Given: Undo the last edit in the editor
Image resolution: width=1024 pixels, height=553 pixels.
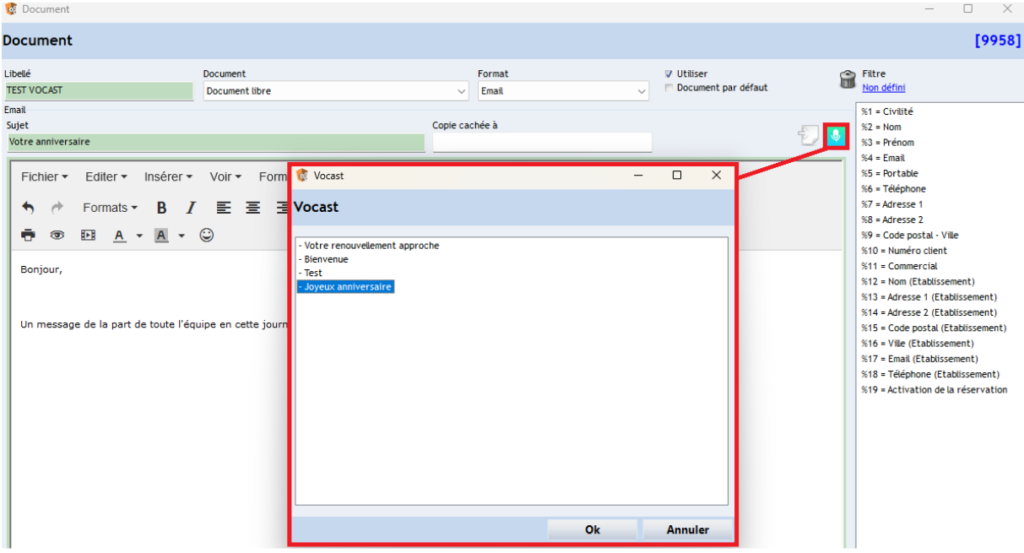Looking at the screenshot, I should [28, 208].
